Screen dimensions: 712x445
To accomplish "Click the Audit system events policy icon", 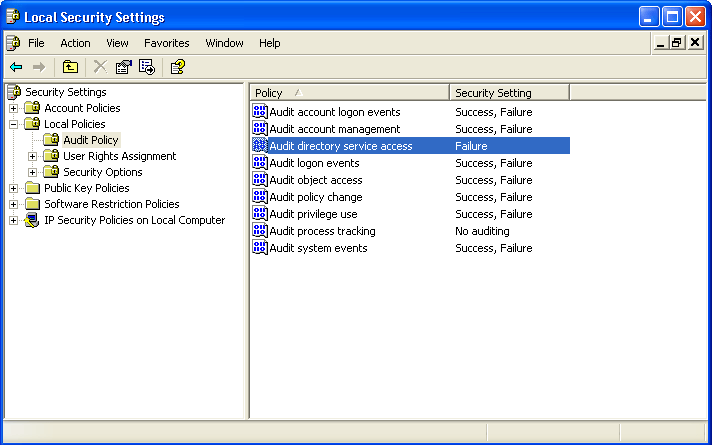I will pos(260,248).
